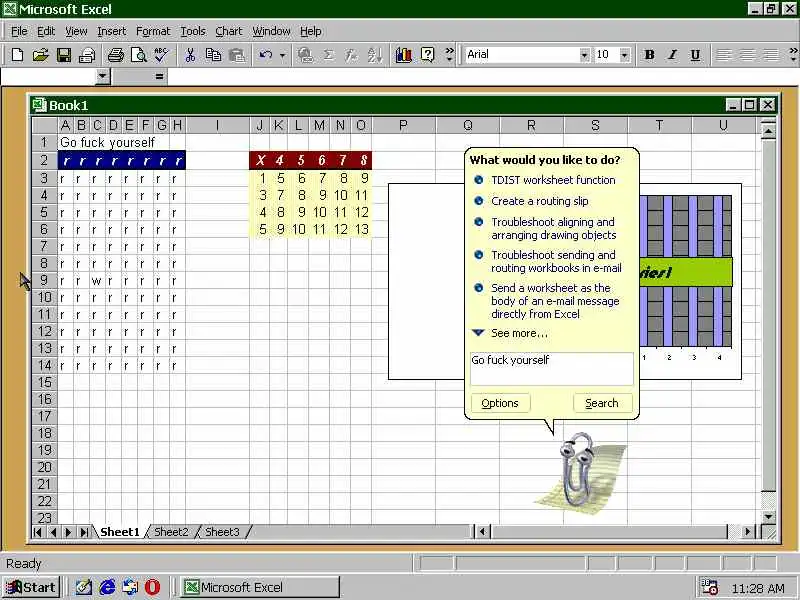Viewport: 800px width, 600px height.
Task: Open the File menu
Action: pos(19,31)
